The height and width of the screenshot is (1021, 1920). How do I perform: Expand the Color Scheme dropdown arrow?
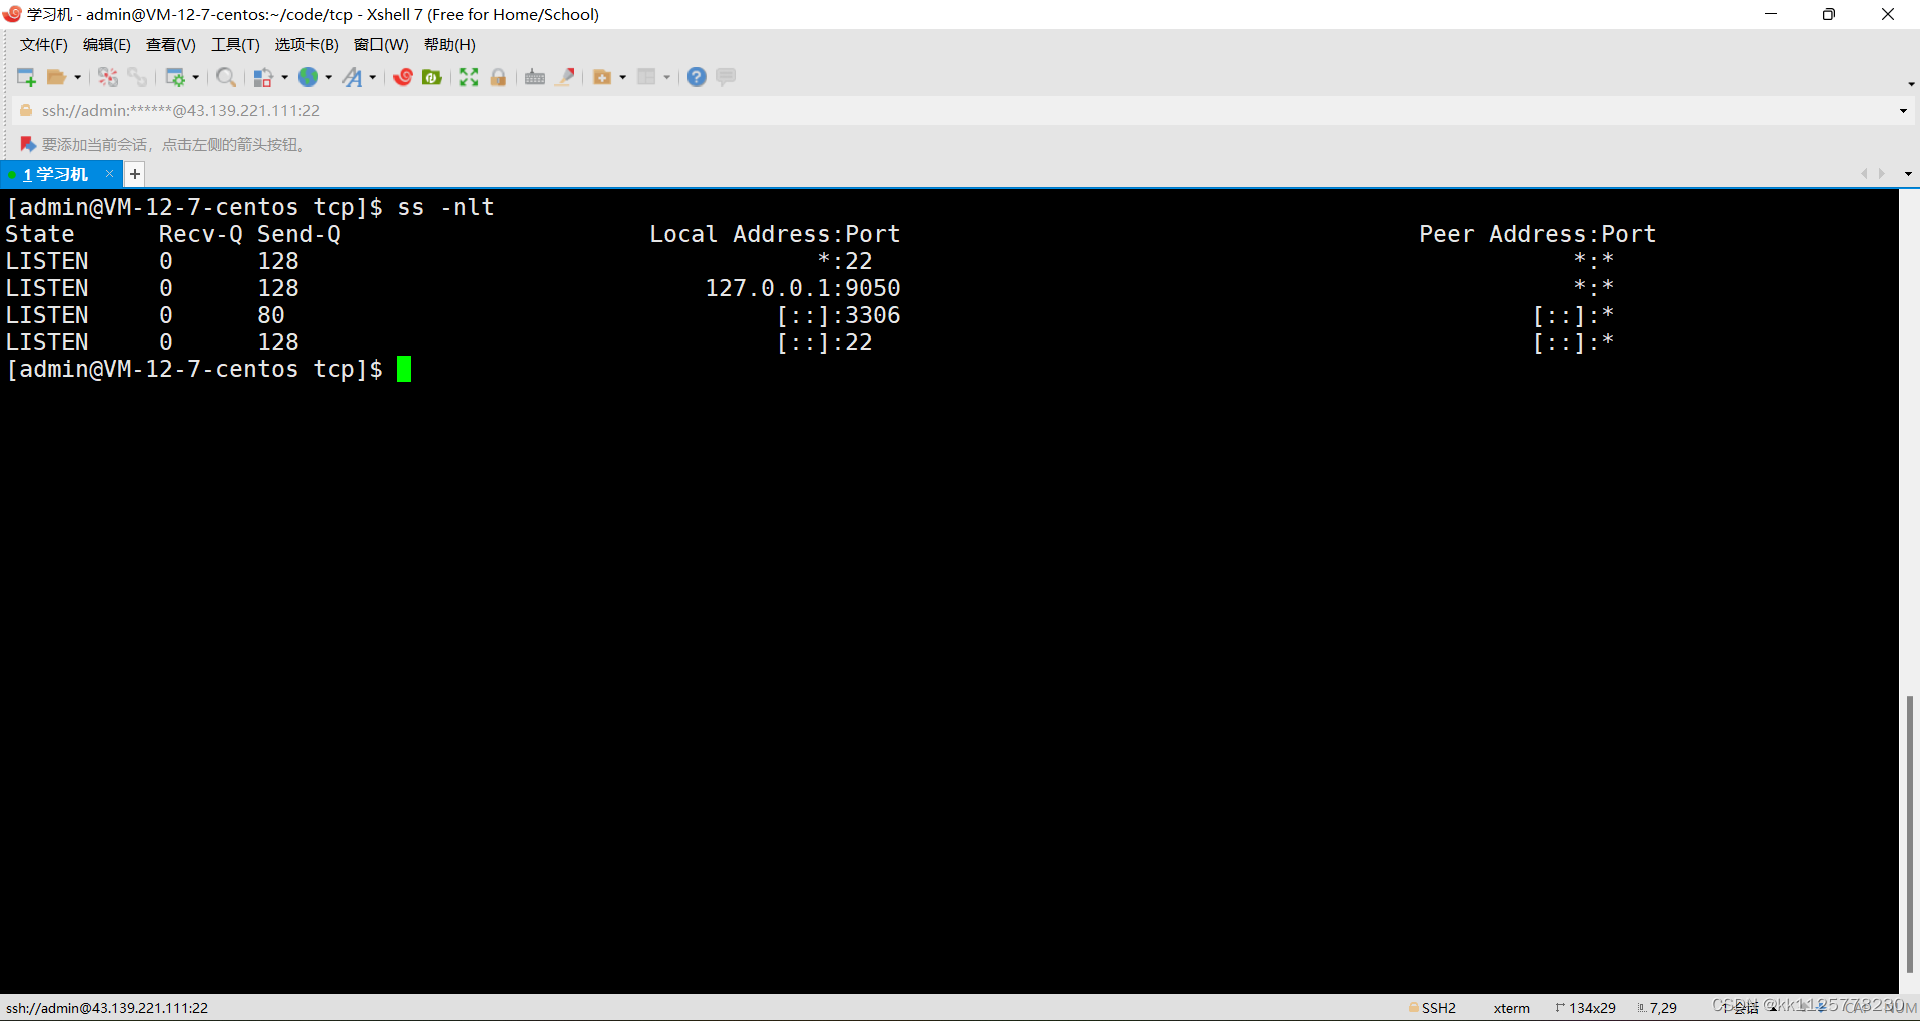[284, 78]
